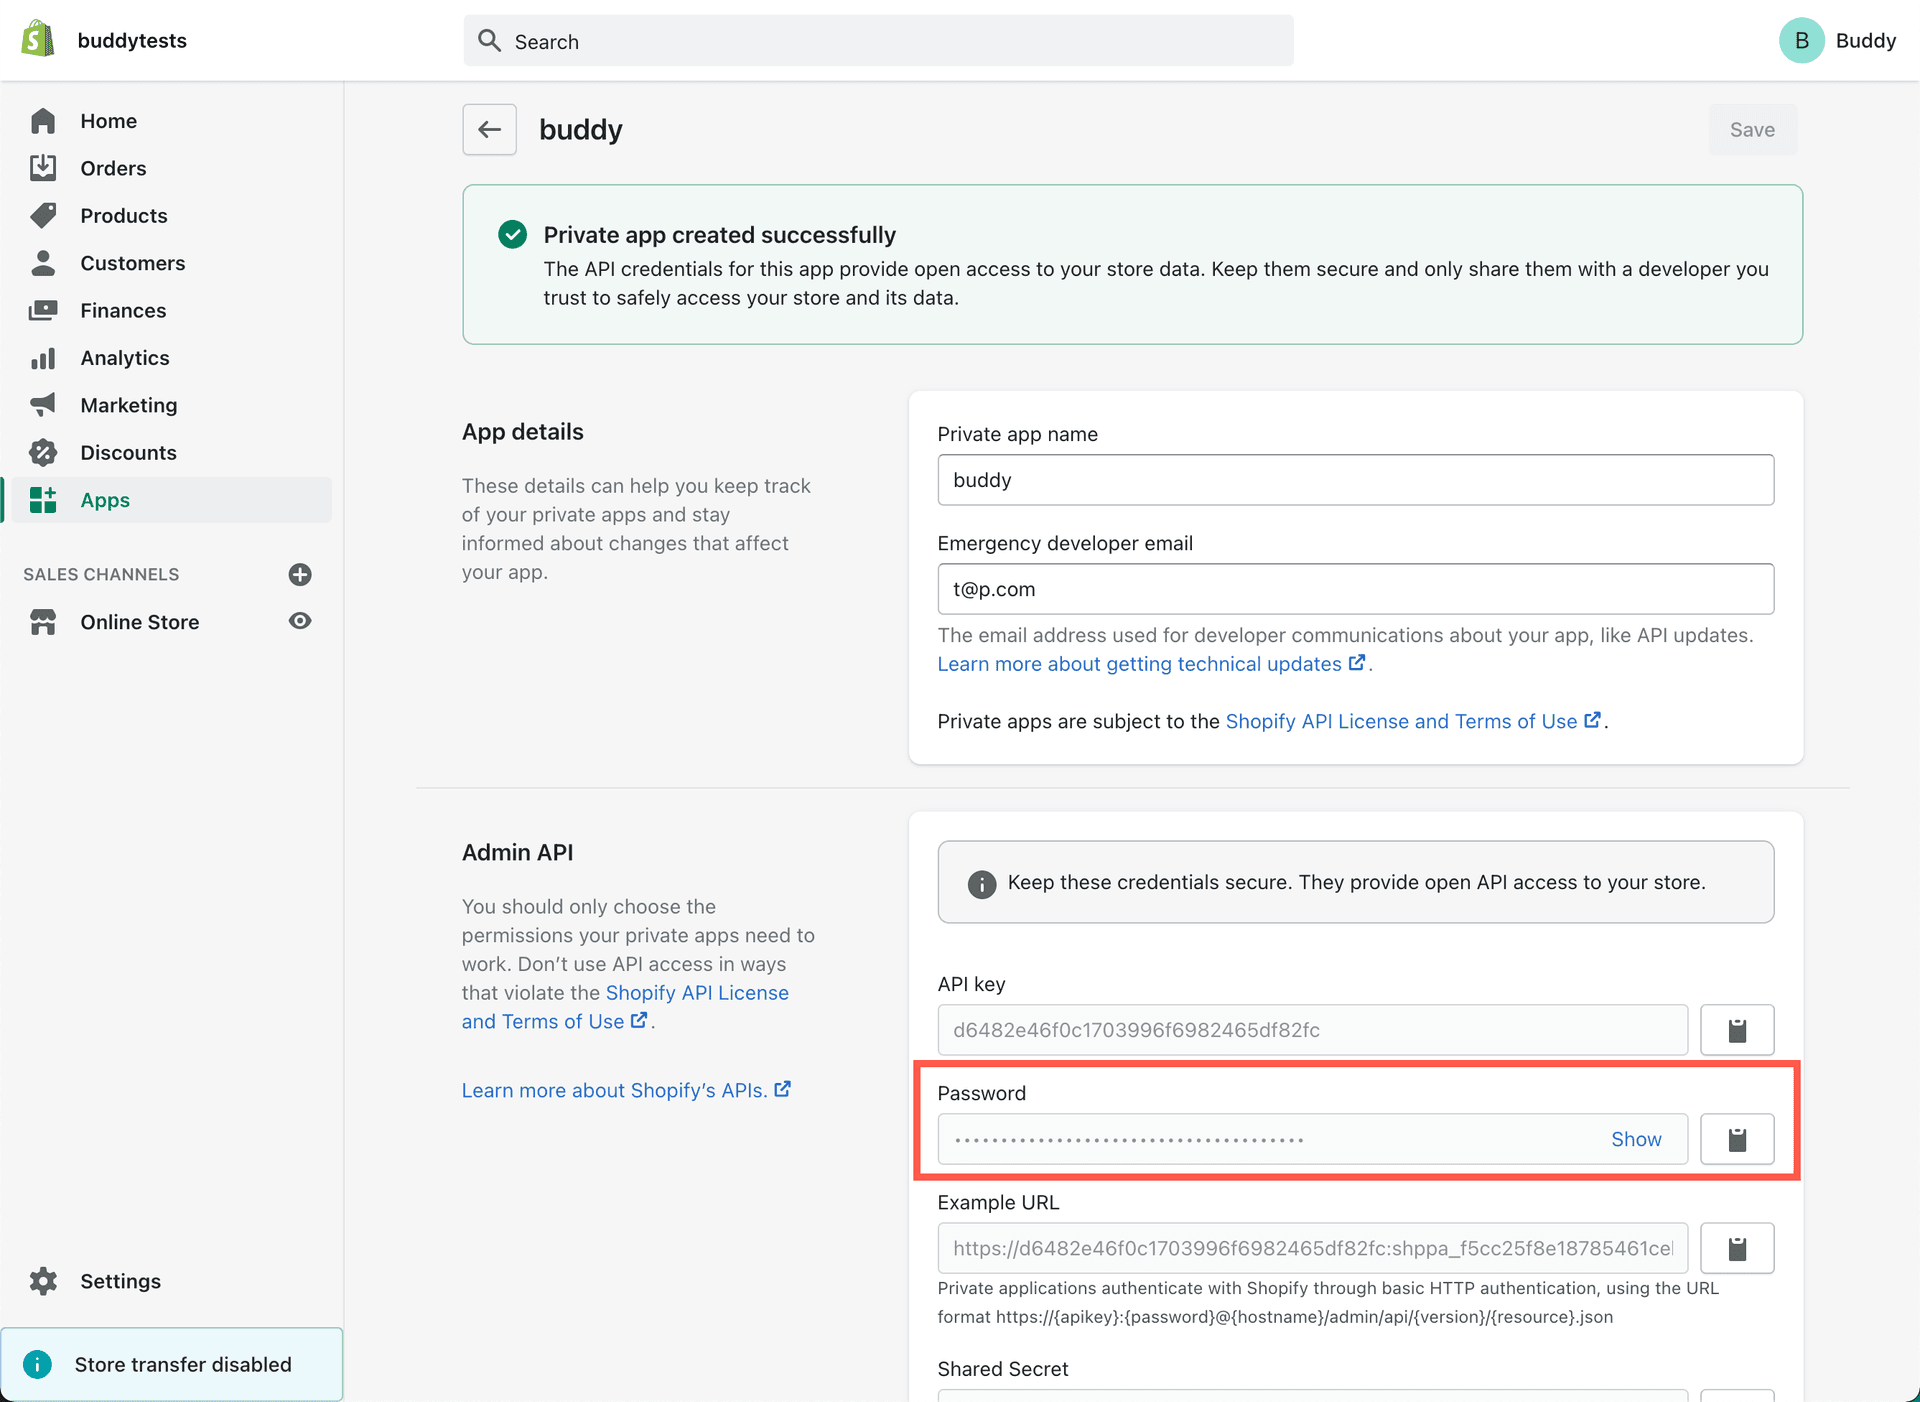
Task: Copy the Example URL to clipboard
Action: tap(1737, 1248)
